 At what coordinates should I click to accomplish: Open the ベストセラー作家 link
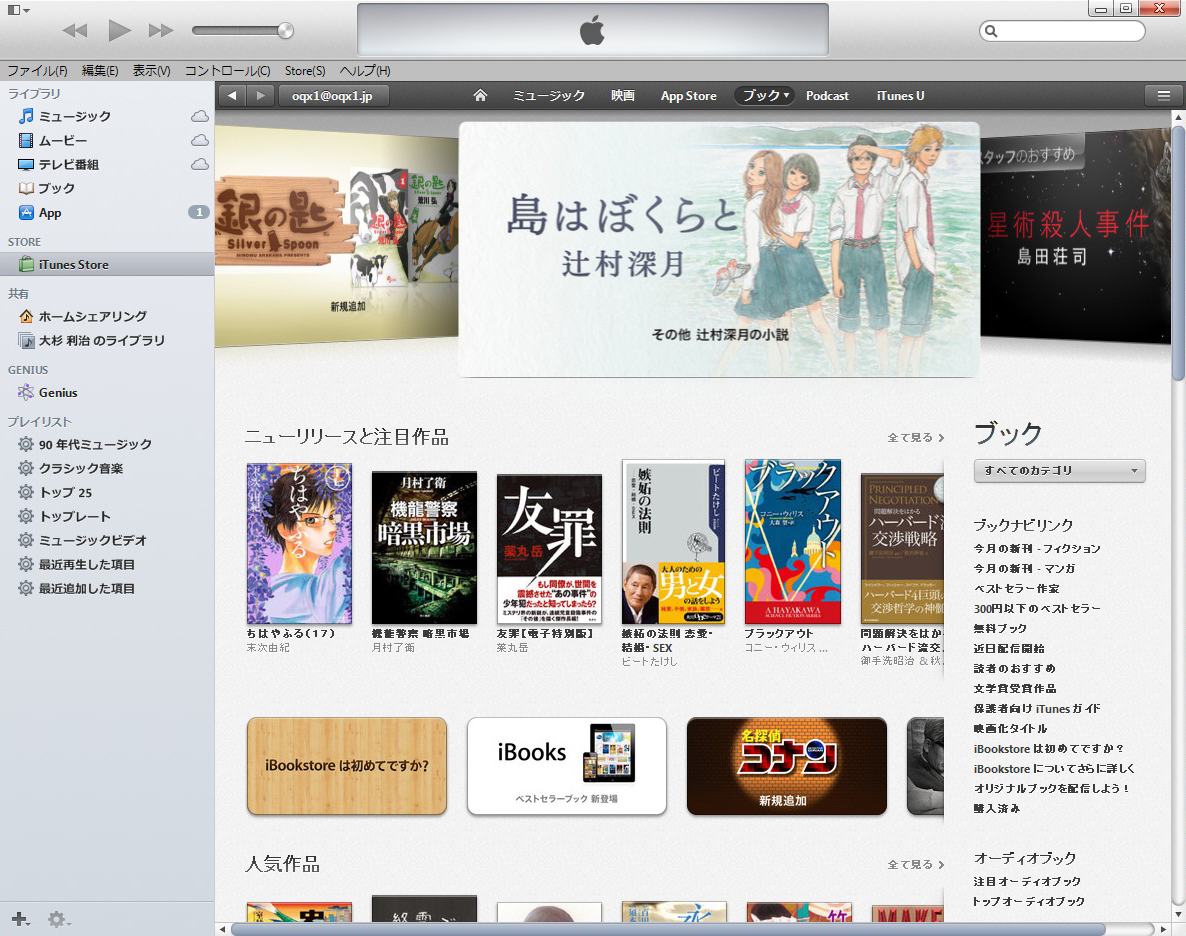pos(1017,588)
